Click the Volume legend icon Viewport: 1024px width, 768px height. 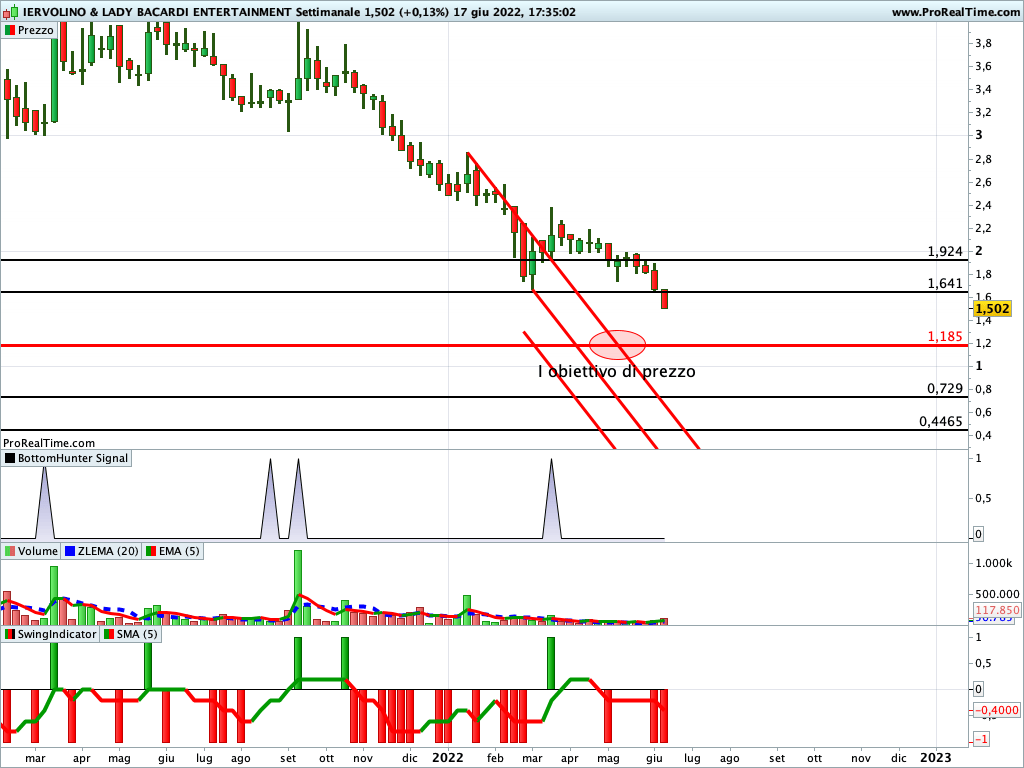(10, 551)
